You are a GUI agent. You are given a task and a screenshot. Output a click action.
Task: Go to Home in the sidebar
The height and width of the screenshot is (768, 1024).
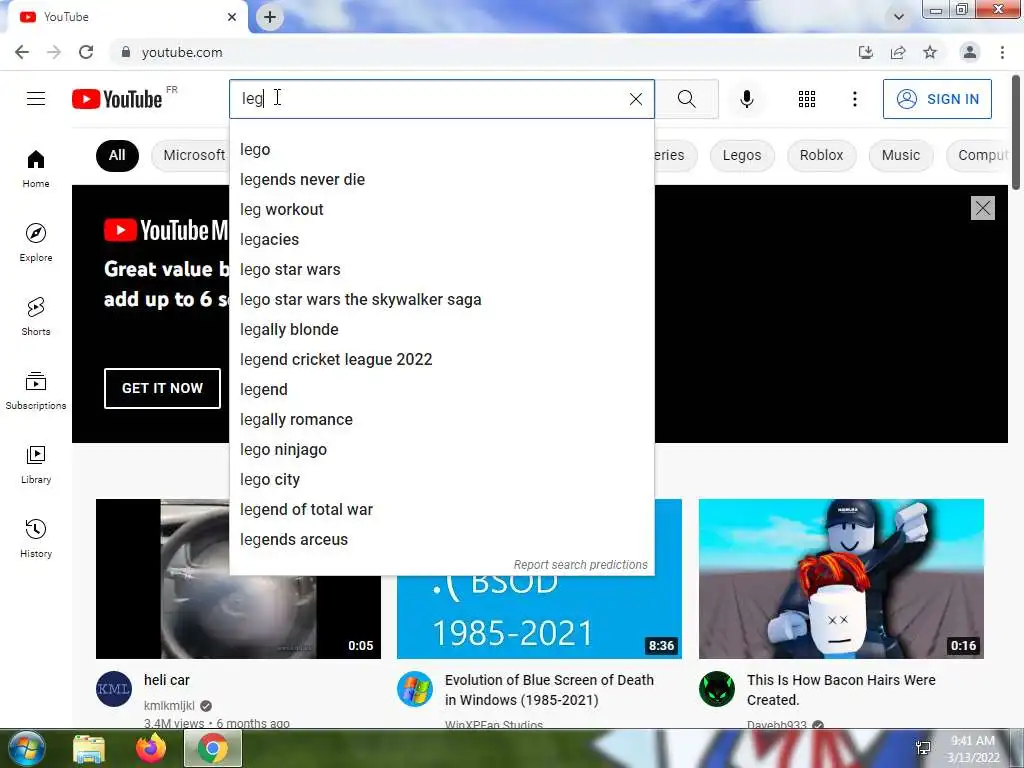[36, 168]
